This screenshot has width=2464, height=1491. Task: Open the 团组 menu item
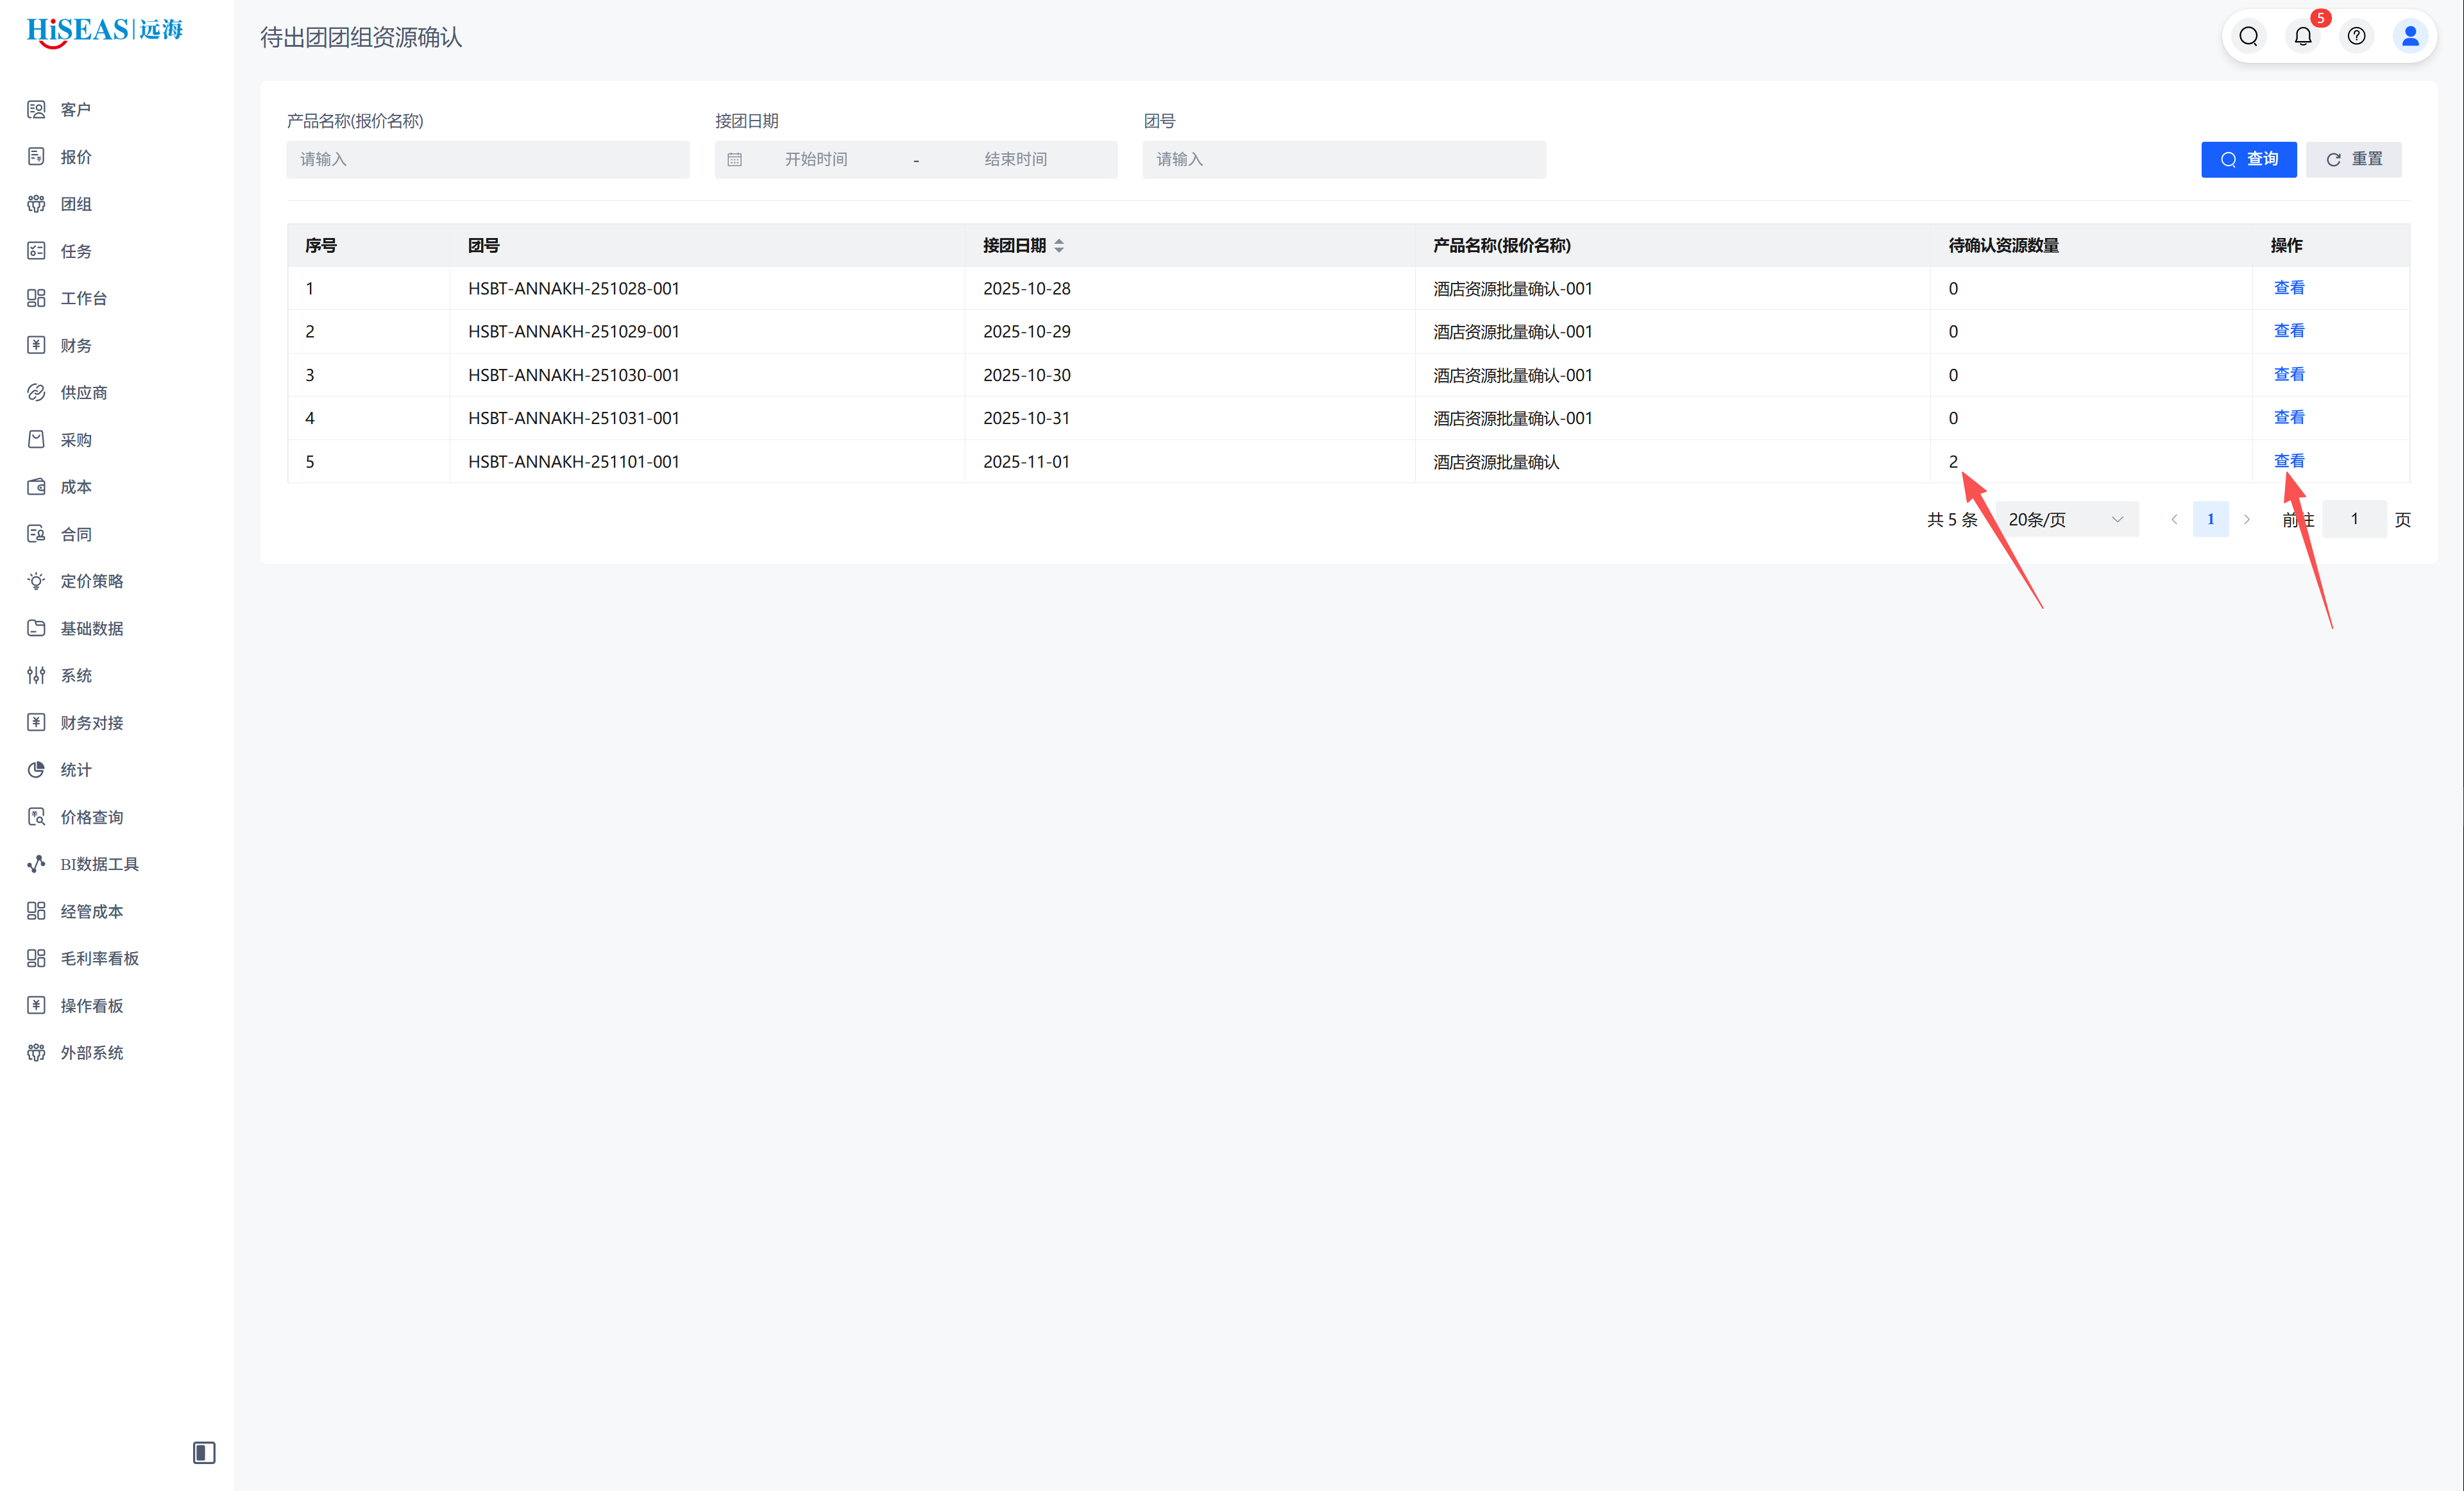tap(76, 204)
